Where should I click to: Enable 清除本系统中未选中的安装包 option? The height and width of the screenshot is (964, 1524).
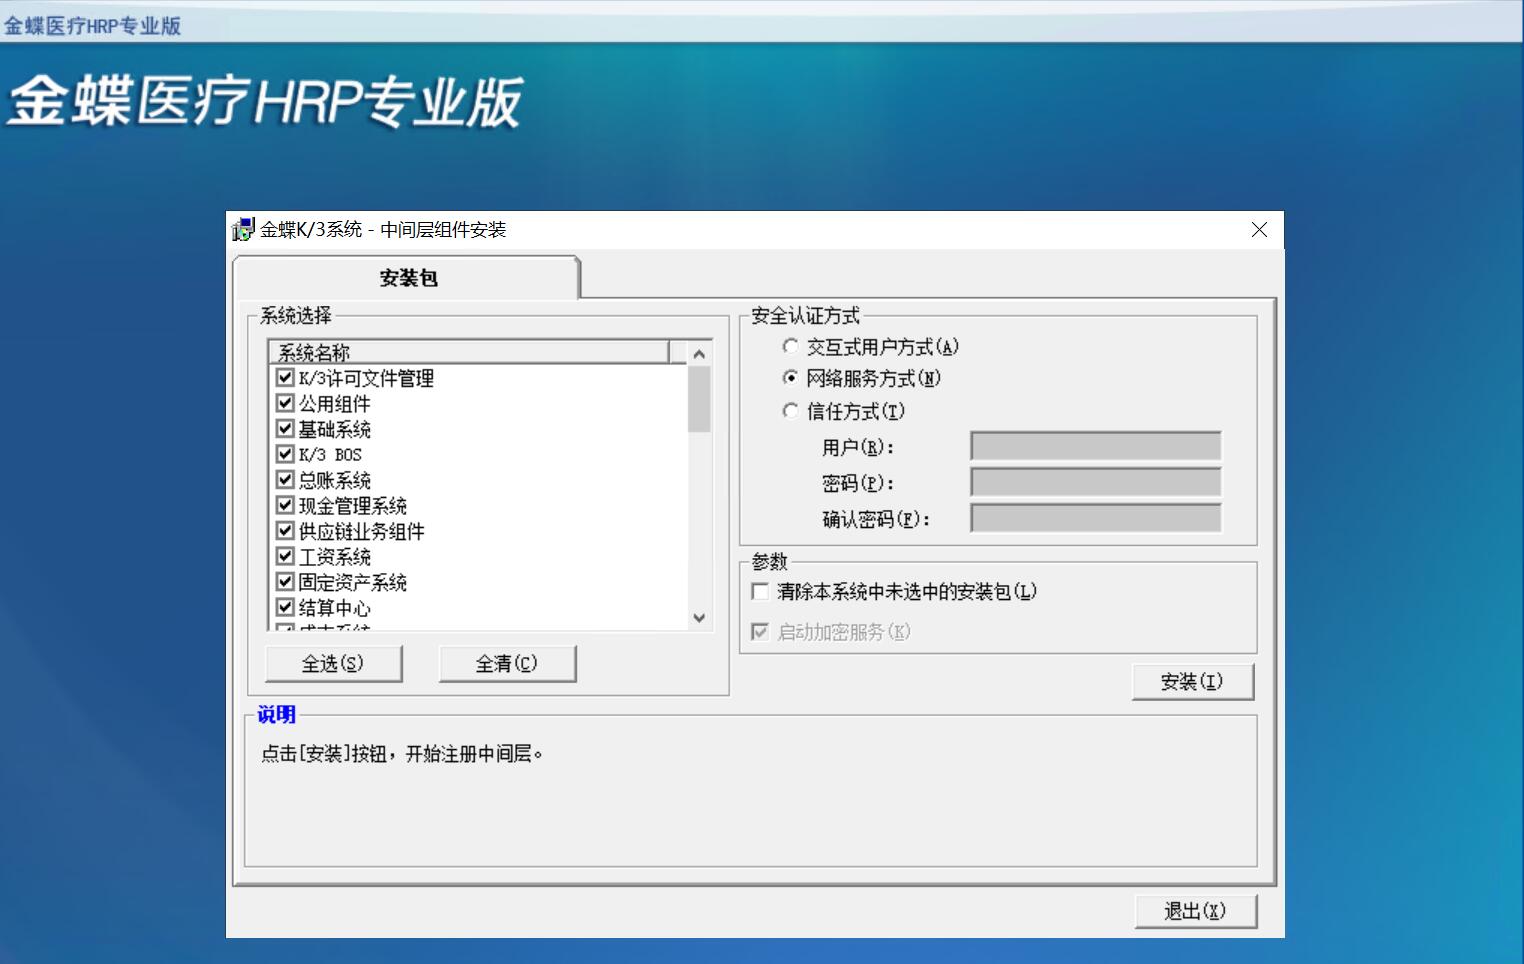click(x=760, y=592)
